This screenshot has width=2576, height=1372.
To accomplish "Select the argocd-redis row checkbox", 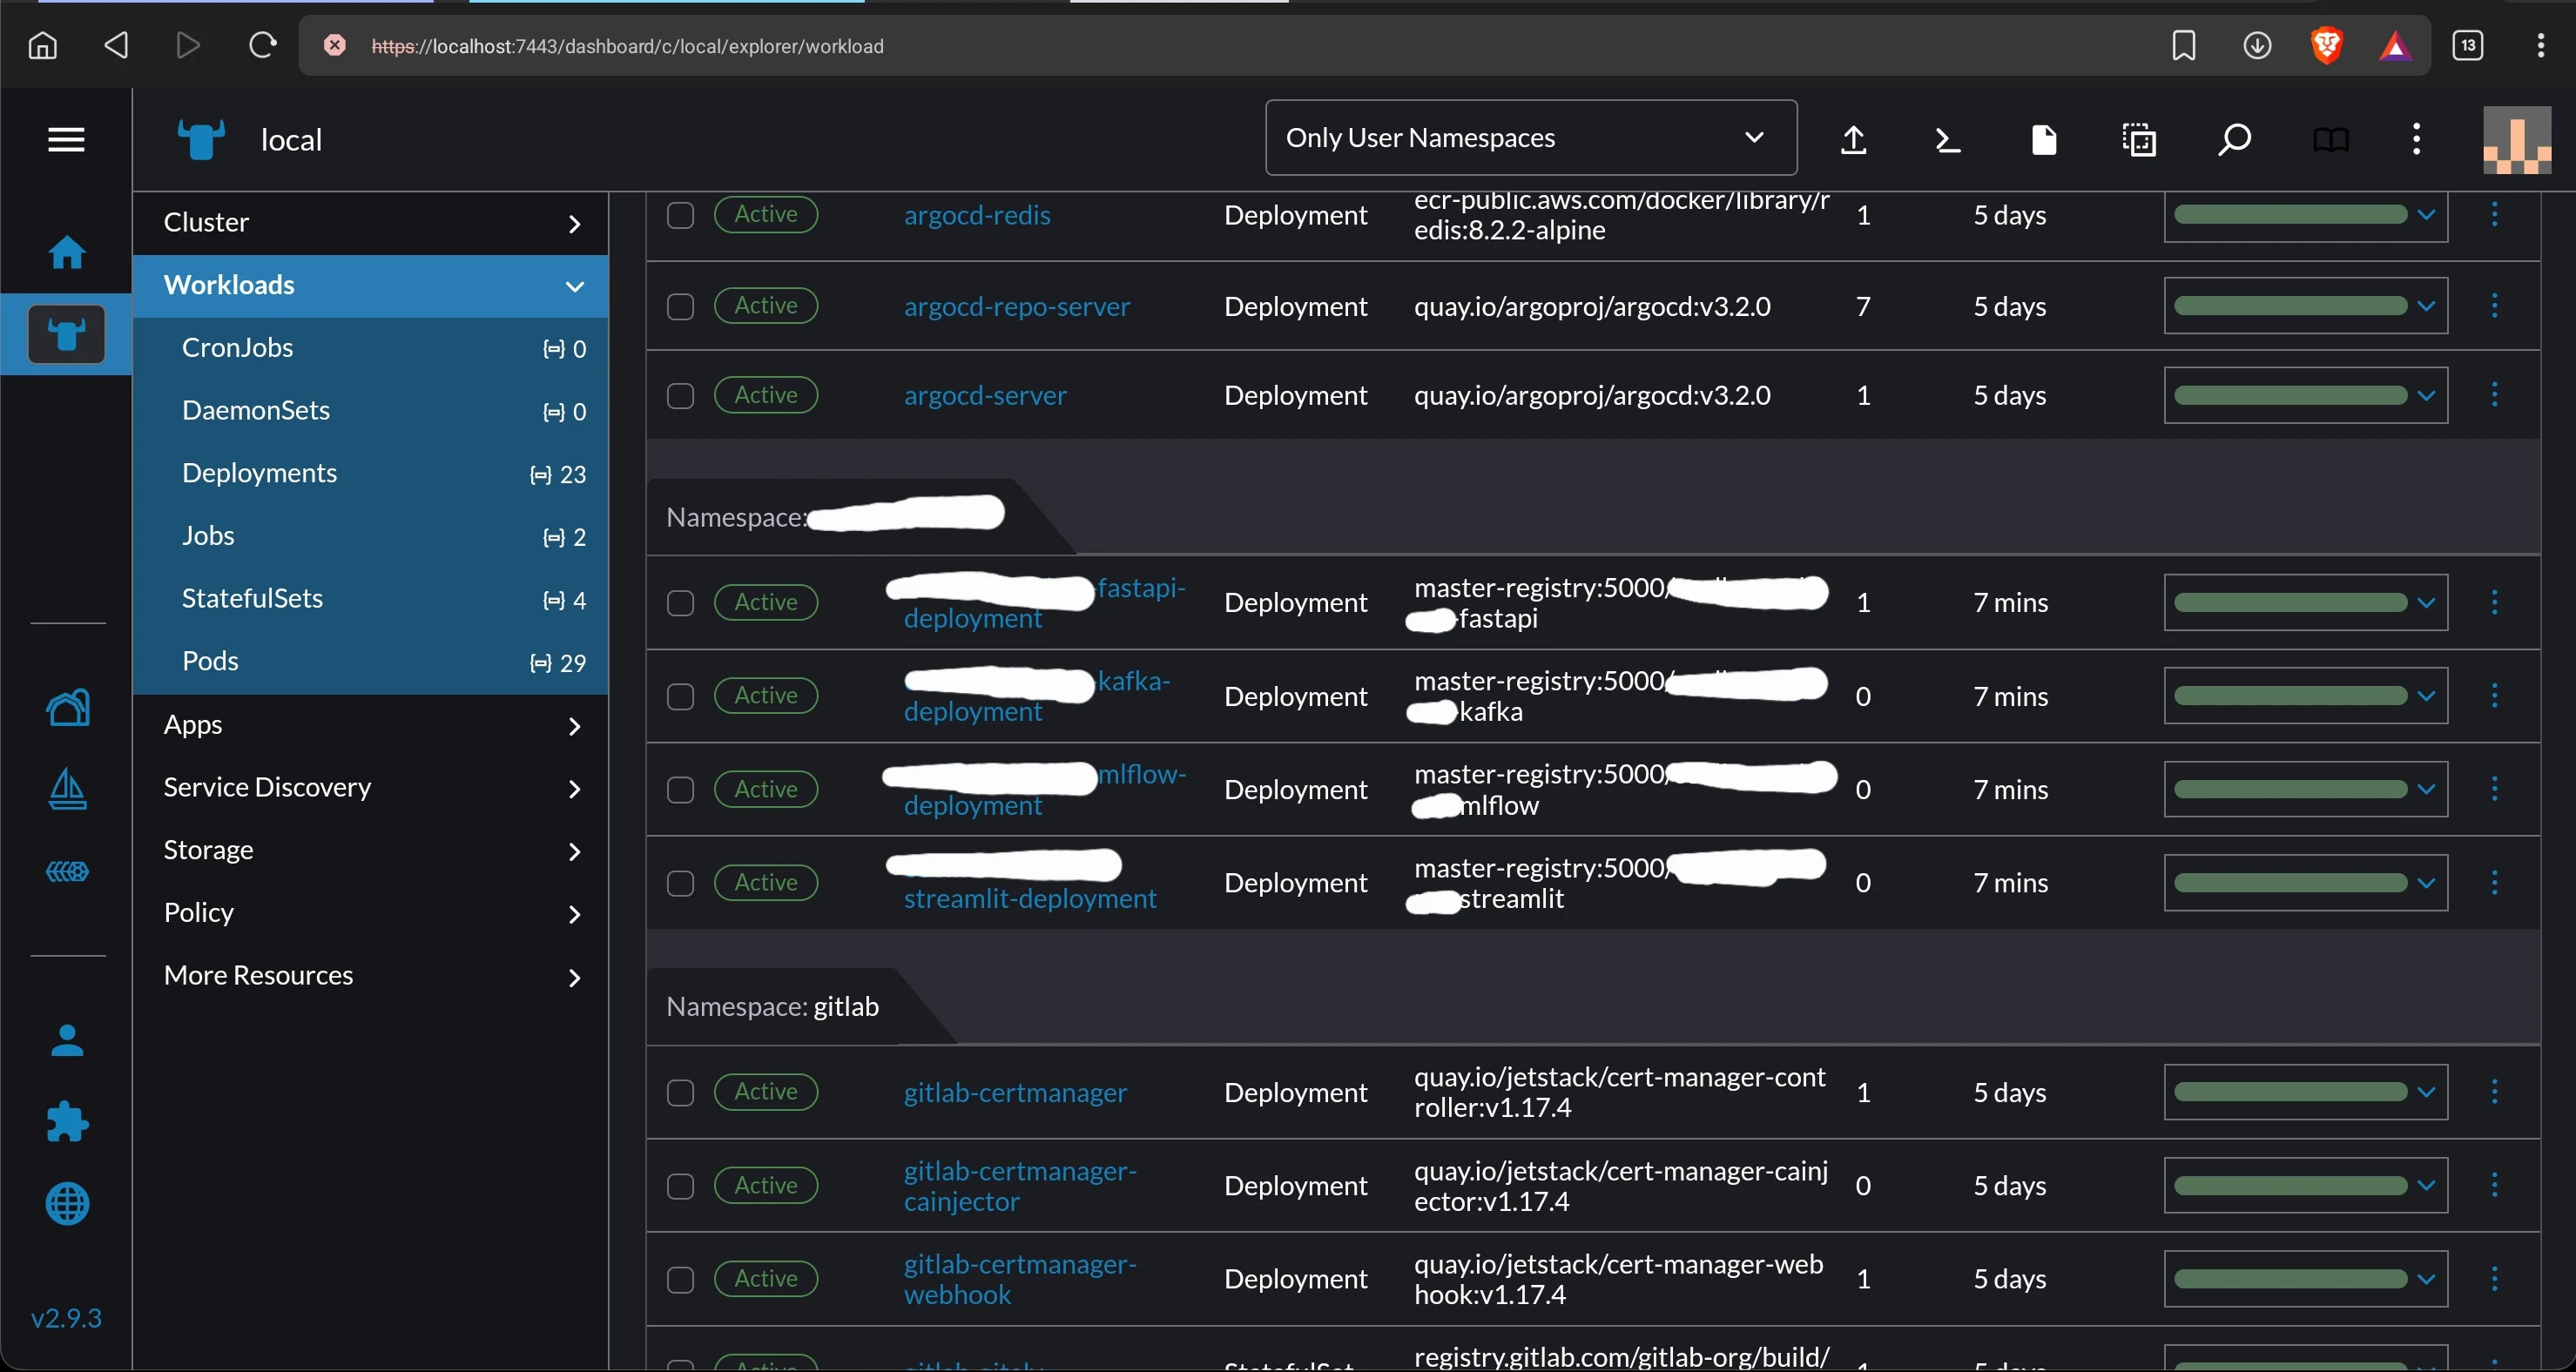I will click(680, 216).
